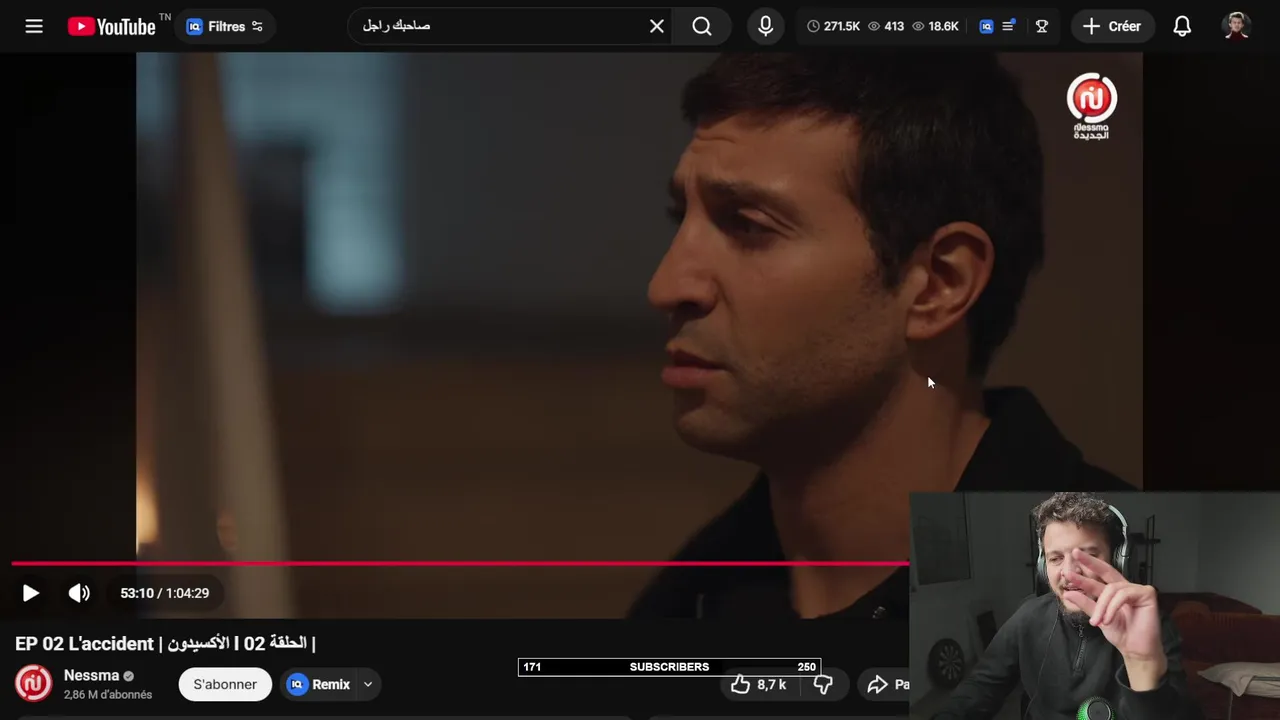This screenshot has width=1280, height=720.
Task: Click the S'abonner button
Action: (x=225, y=684)
